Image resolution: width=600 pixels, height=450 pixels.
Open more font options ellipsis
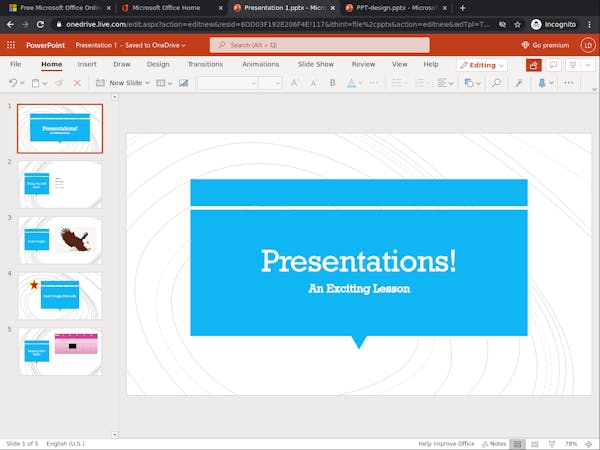click(x=373, y=83)
